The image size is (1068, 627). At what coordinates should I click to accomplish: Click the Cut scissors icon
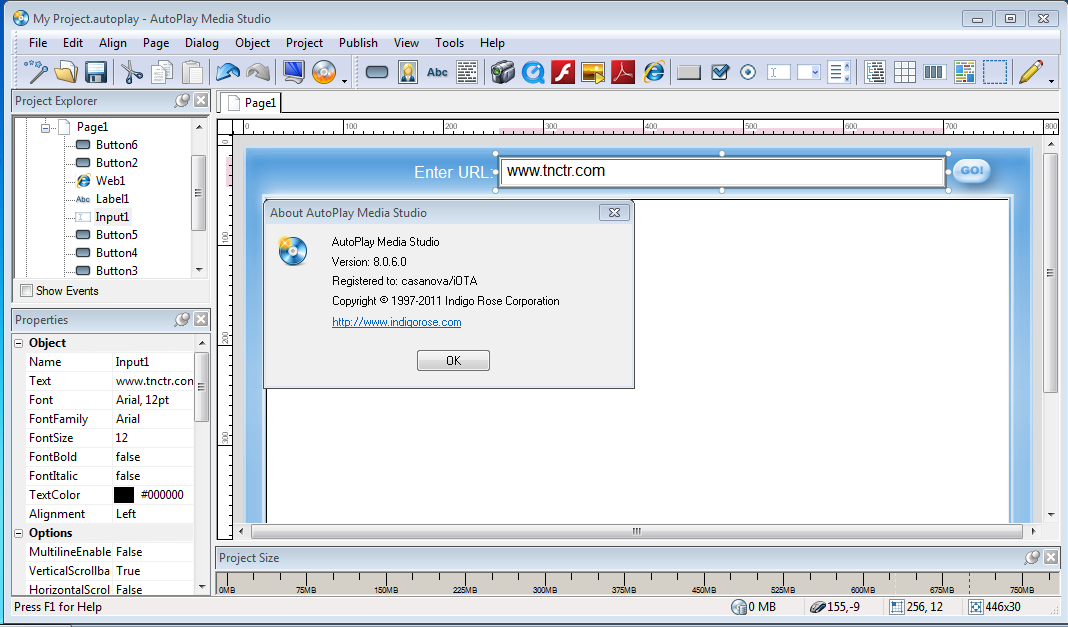(x=131, y=71)
